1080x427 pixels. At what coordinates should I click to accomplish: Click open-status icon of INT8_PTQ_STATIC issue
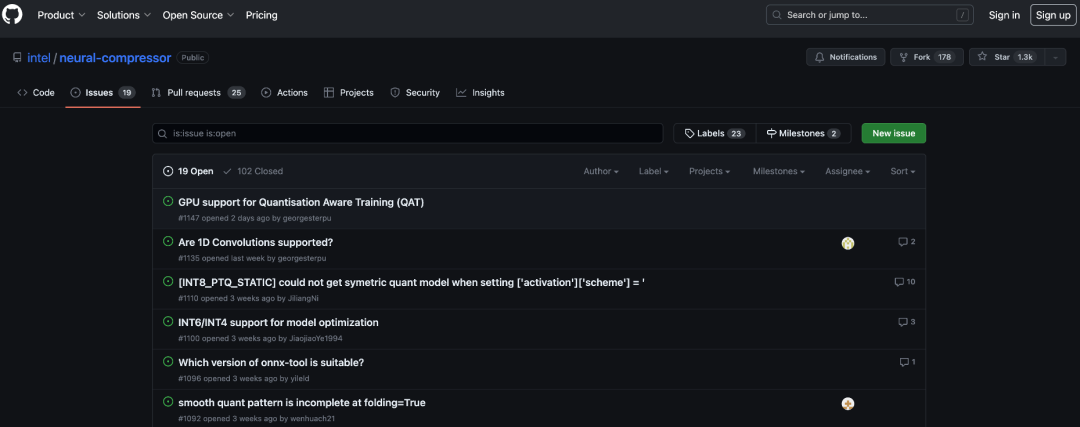pos(167,281)
